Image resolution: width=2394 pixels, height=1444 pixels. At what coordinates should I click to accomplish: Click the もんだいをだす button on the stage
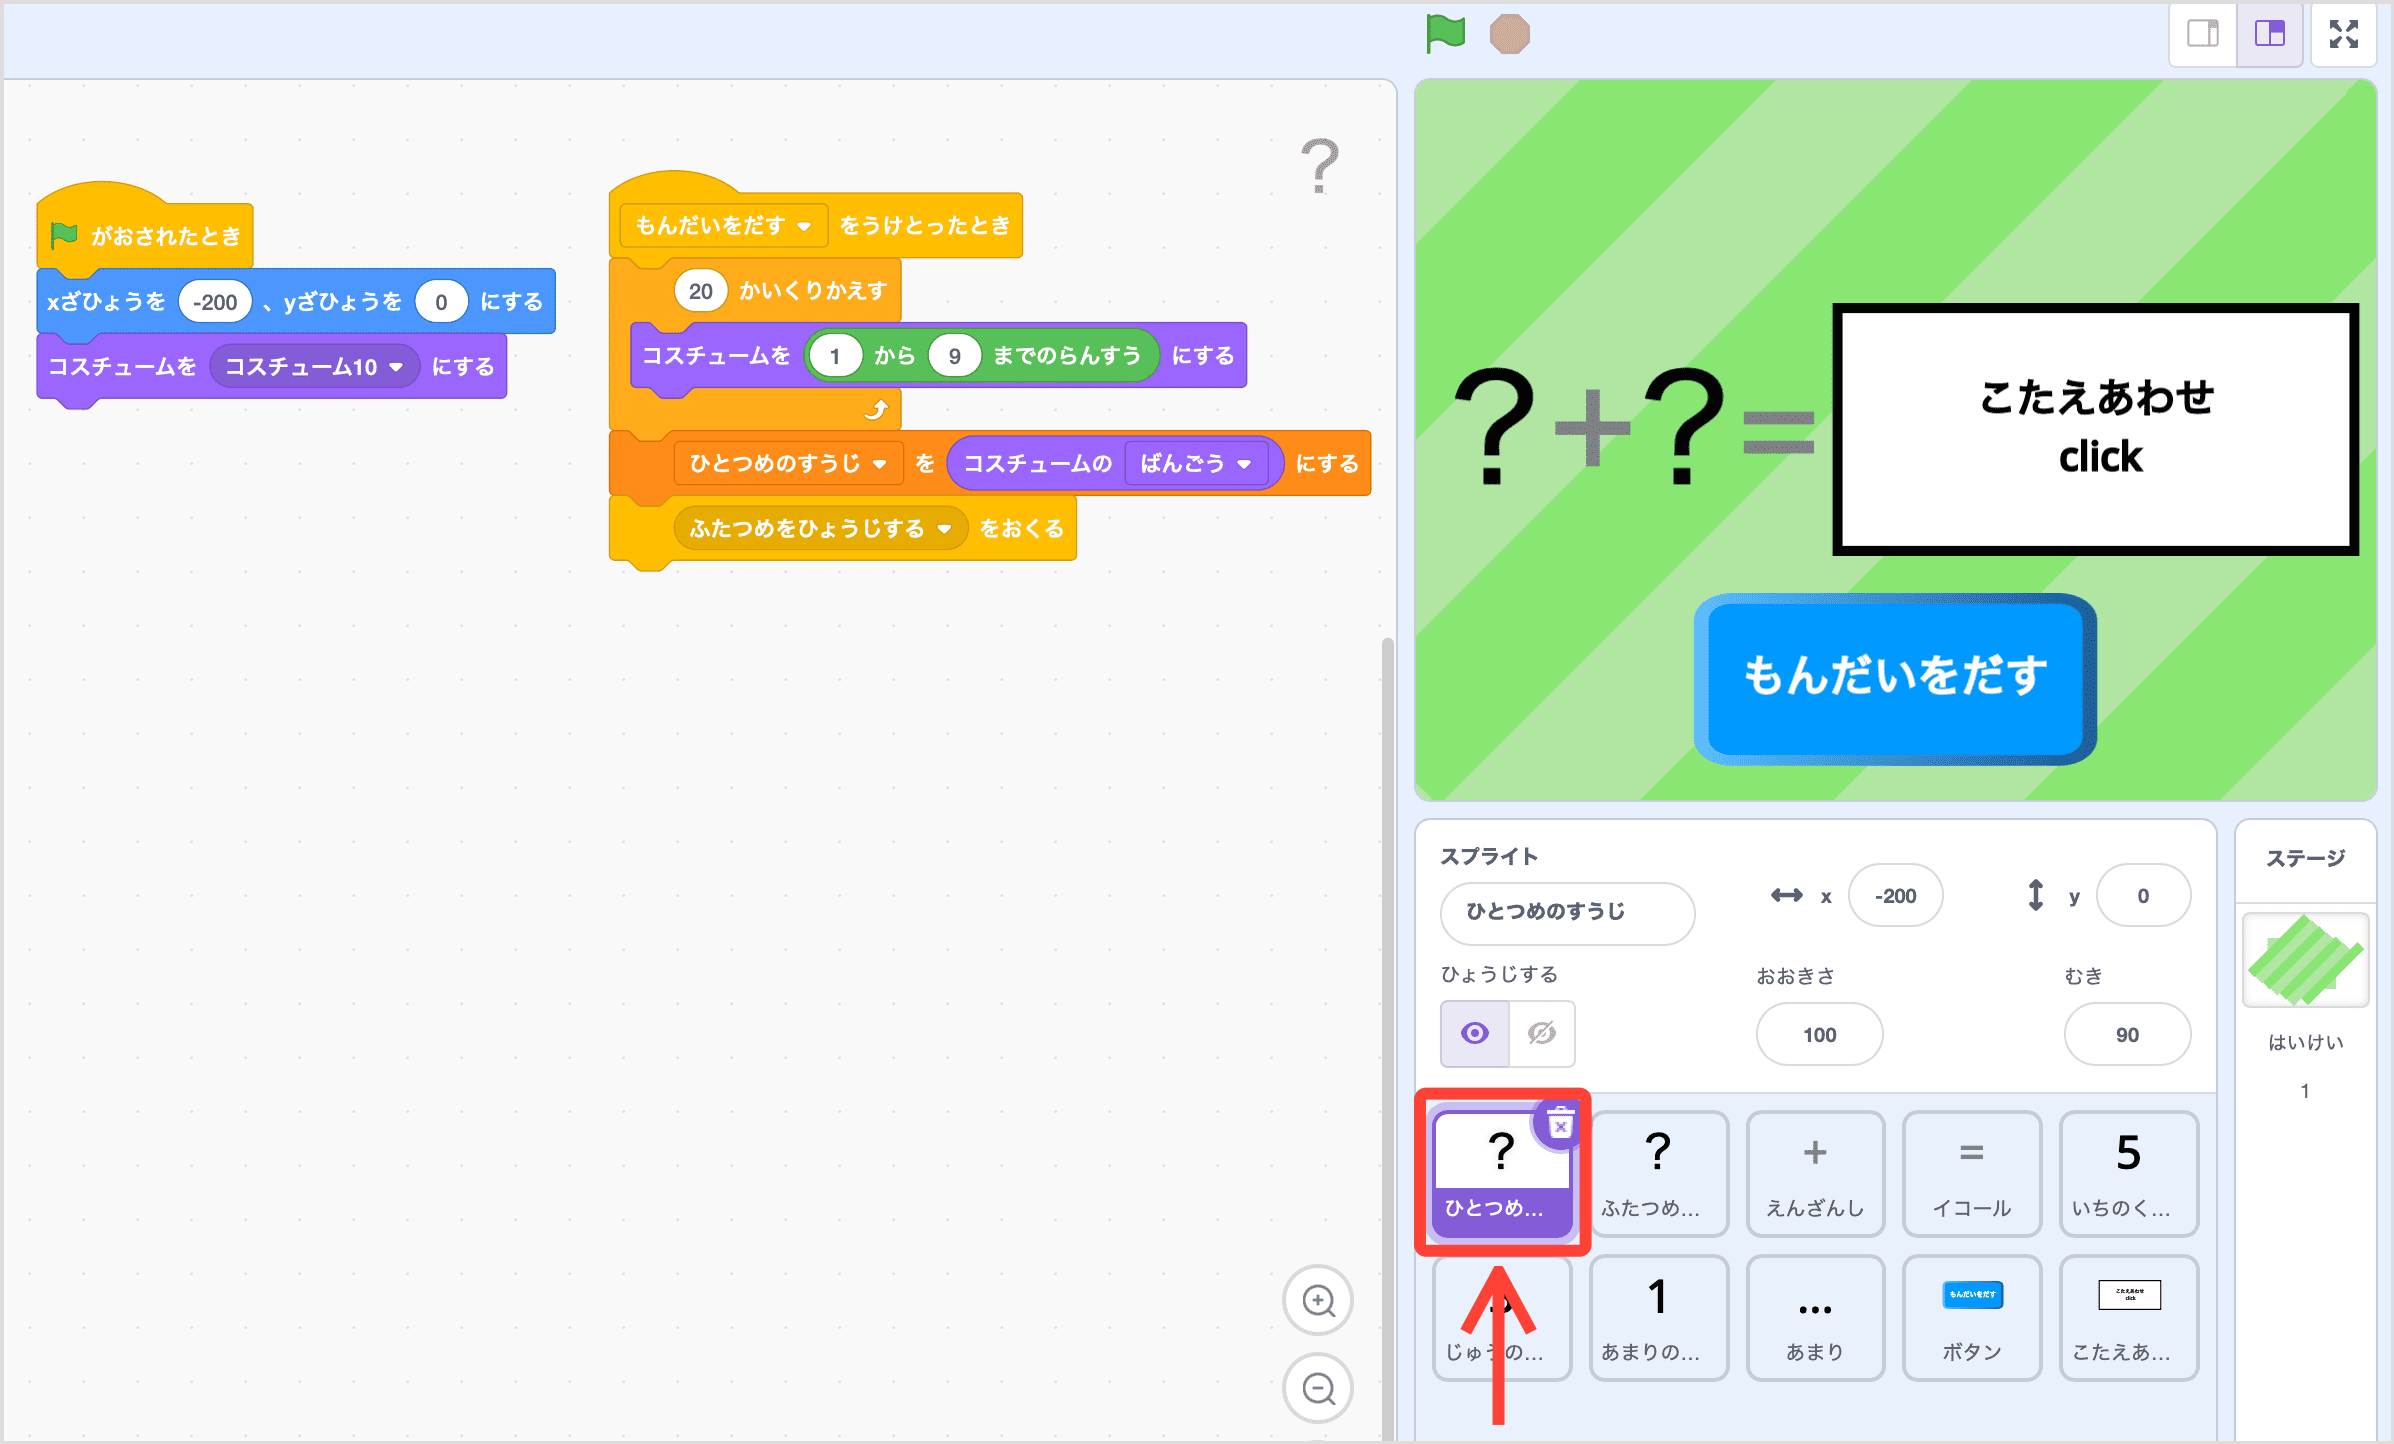pos(1893,678)
